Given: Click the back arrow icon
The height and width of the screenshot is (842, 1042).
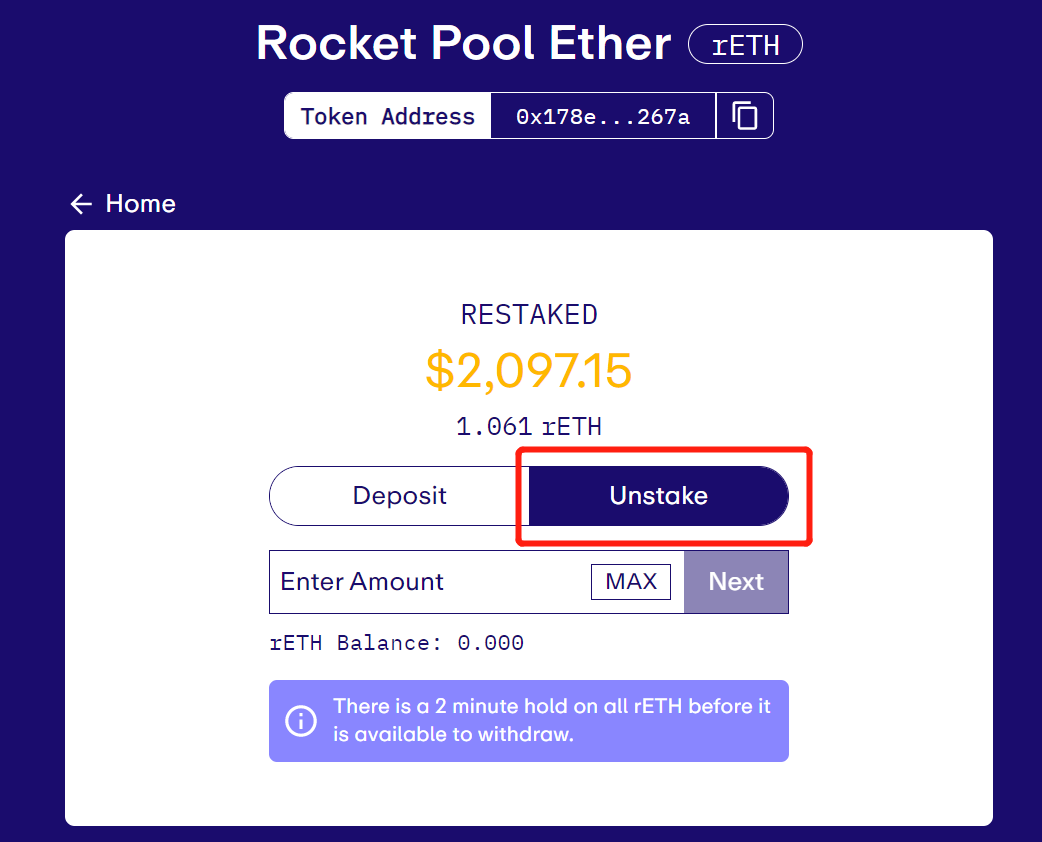Looking at the screenshot, I should 81,204.
